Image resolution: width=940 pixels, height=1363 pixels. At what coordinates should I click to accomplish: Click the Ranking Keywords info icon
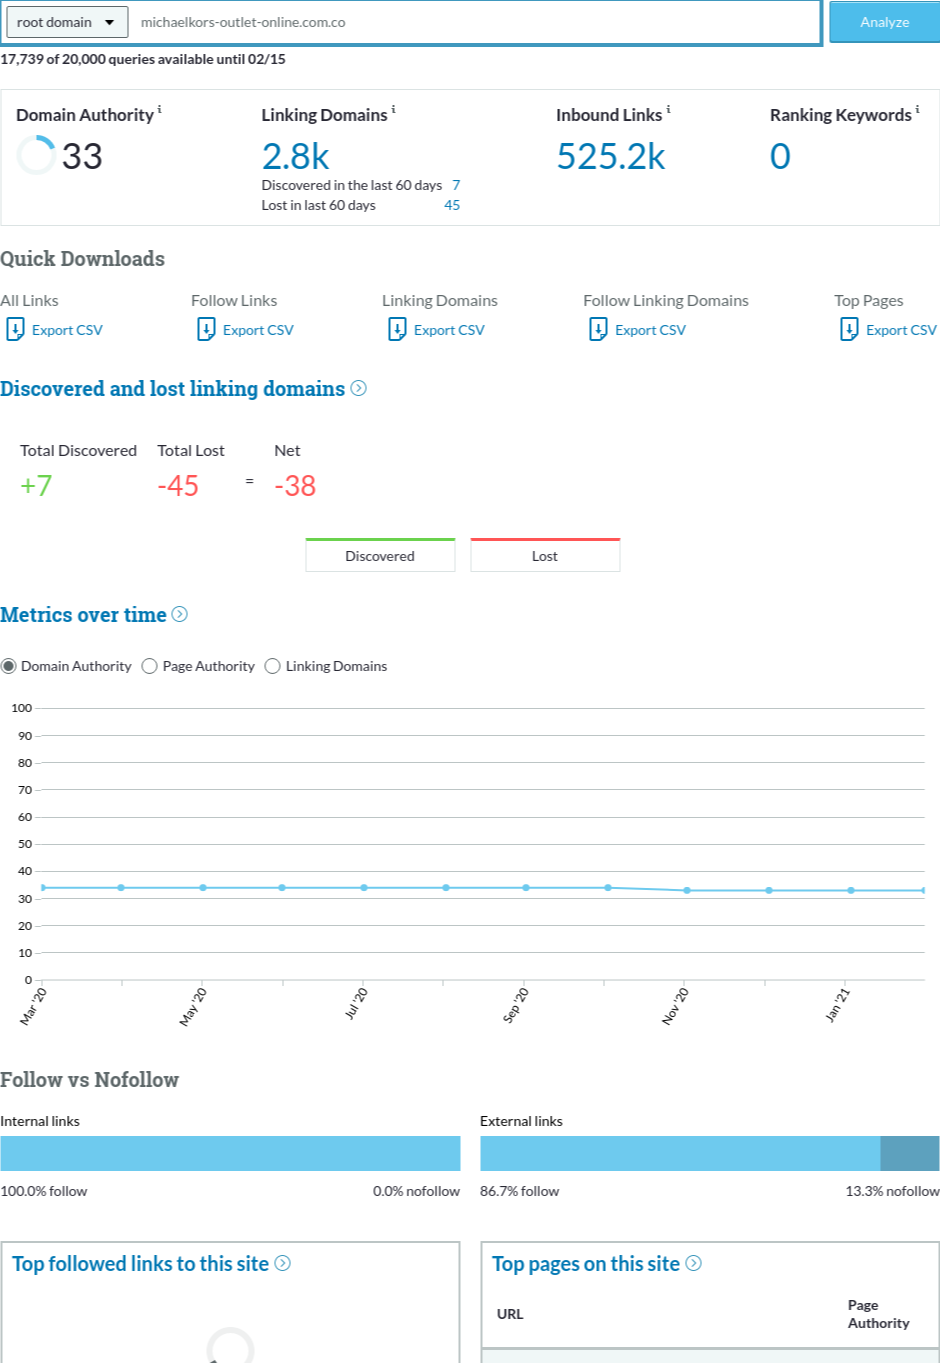917,109
